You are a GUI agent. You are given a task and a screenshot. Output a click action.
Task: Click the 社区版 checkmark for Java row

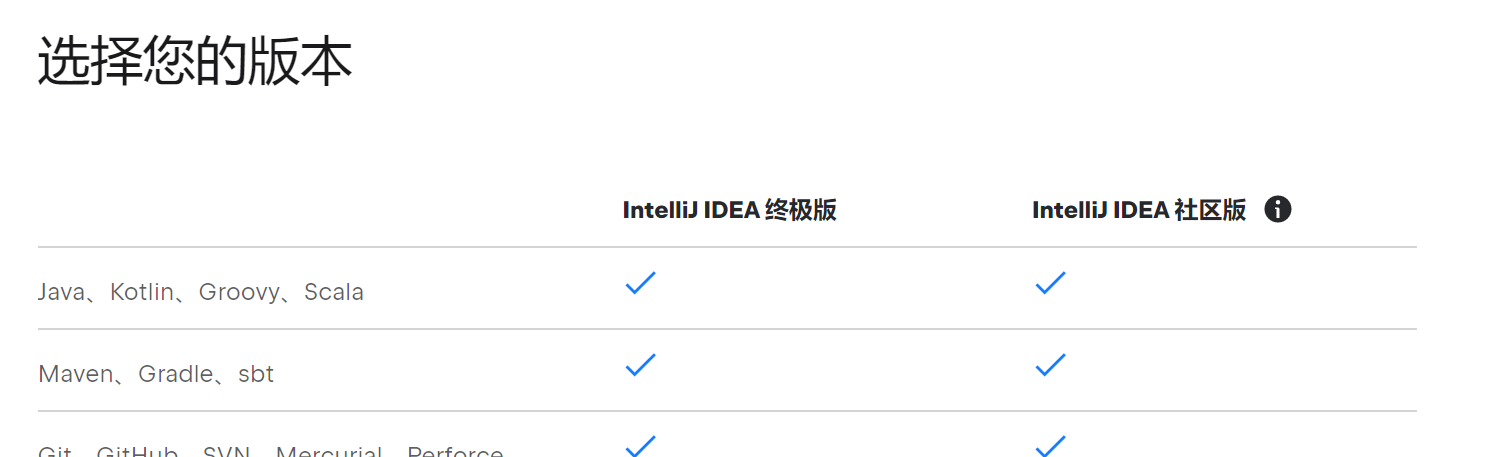(x=1050, y=283)
